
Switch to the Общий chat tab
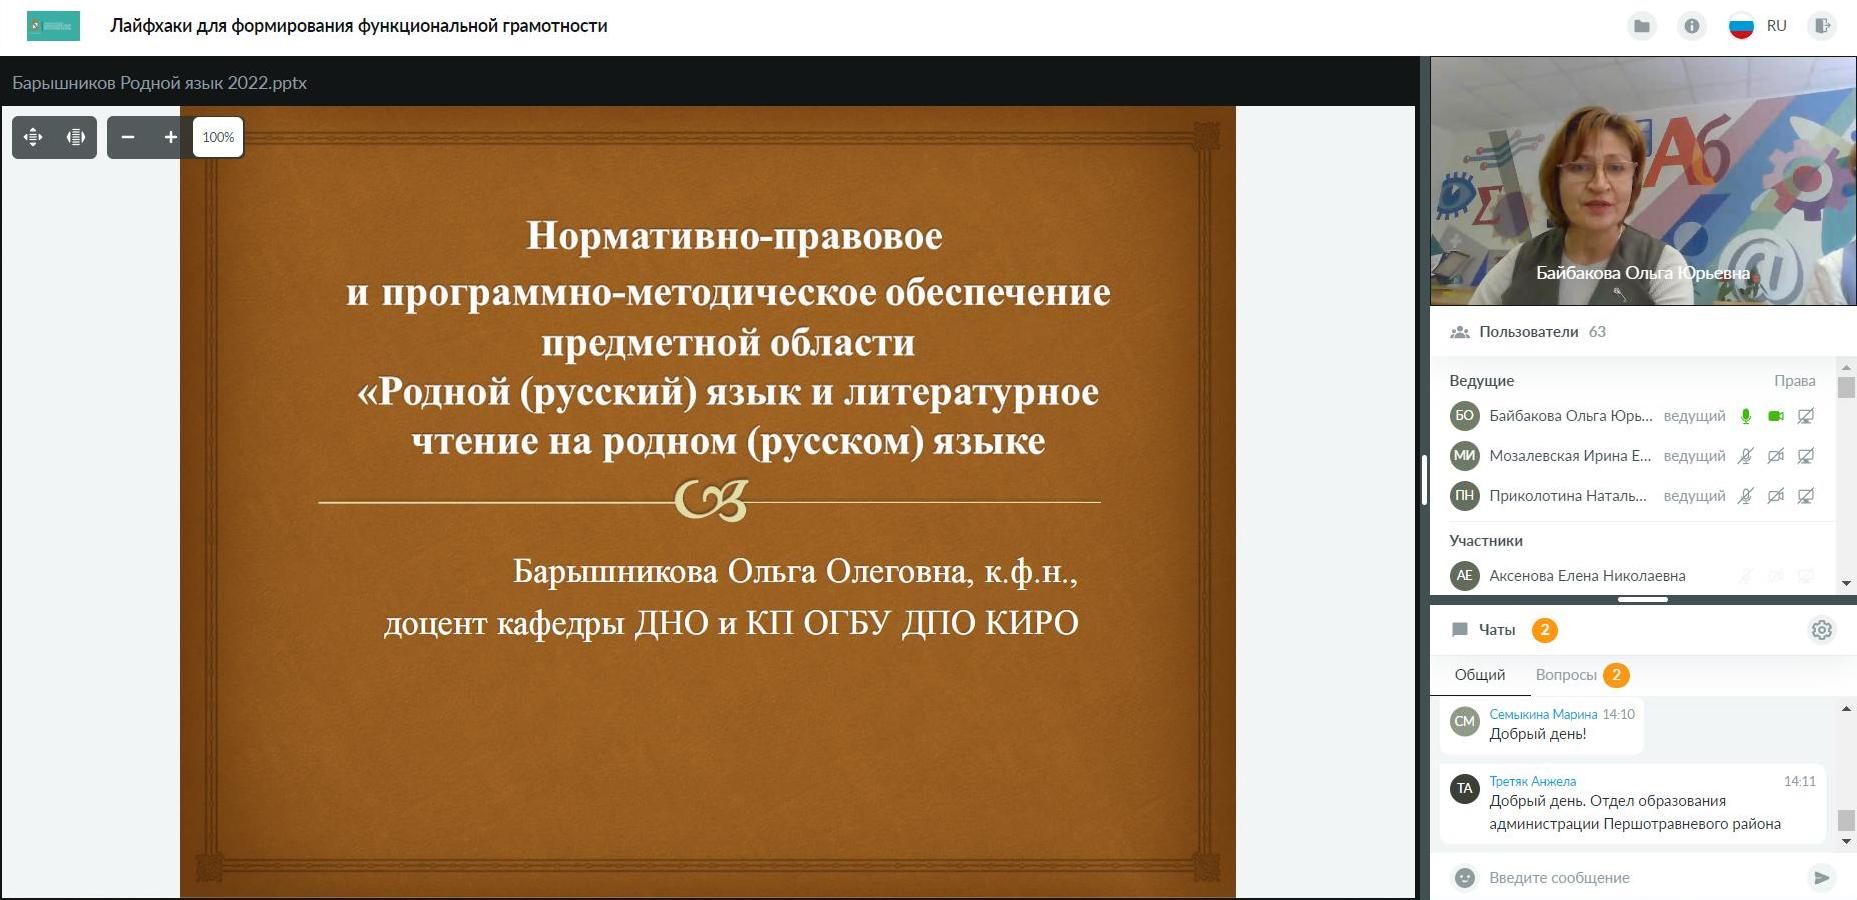tap(1480, 675)
